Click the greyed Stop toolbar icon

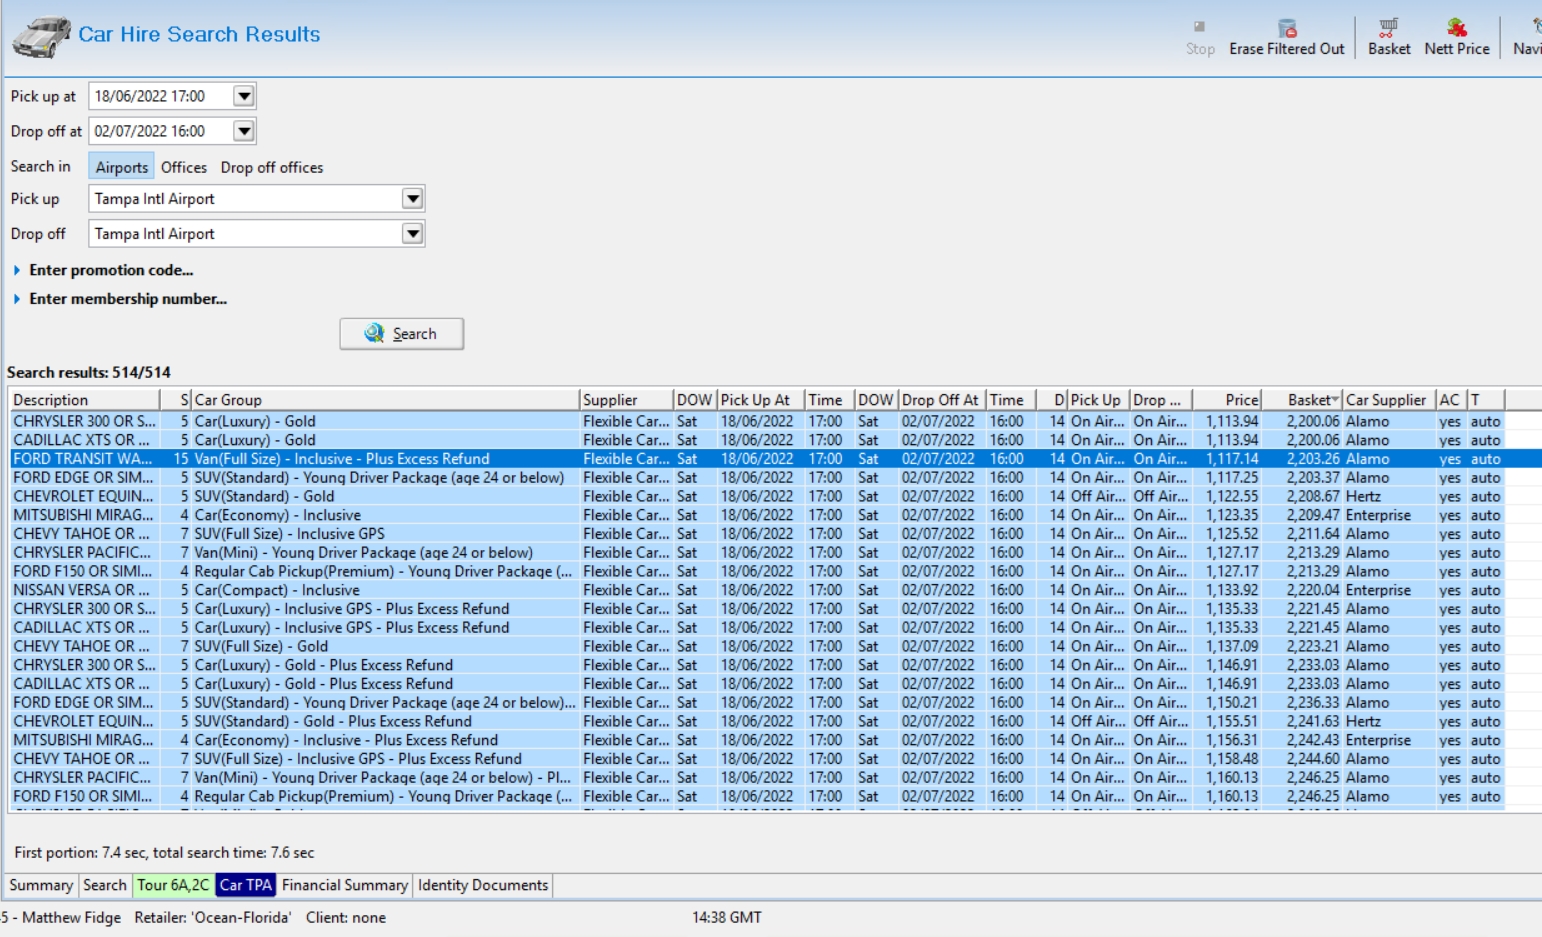pos(1199,28)
